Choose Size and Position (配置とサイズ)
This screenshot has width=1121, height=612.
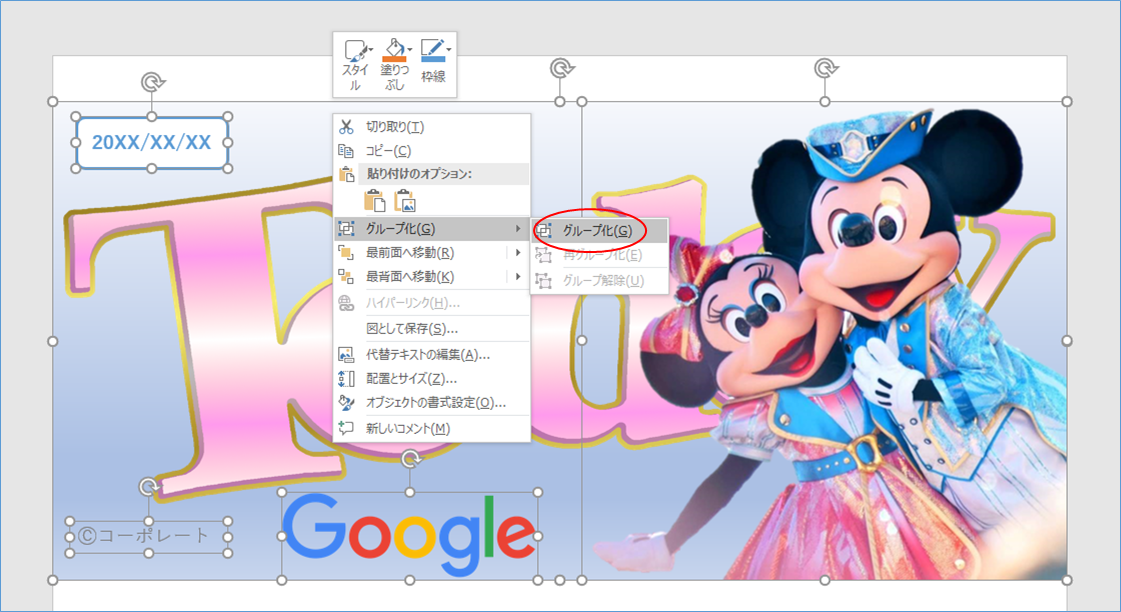point(432,379)
